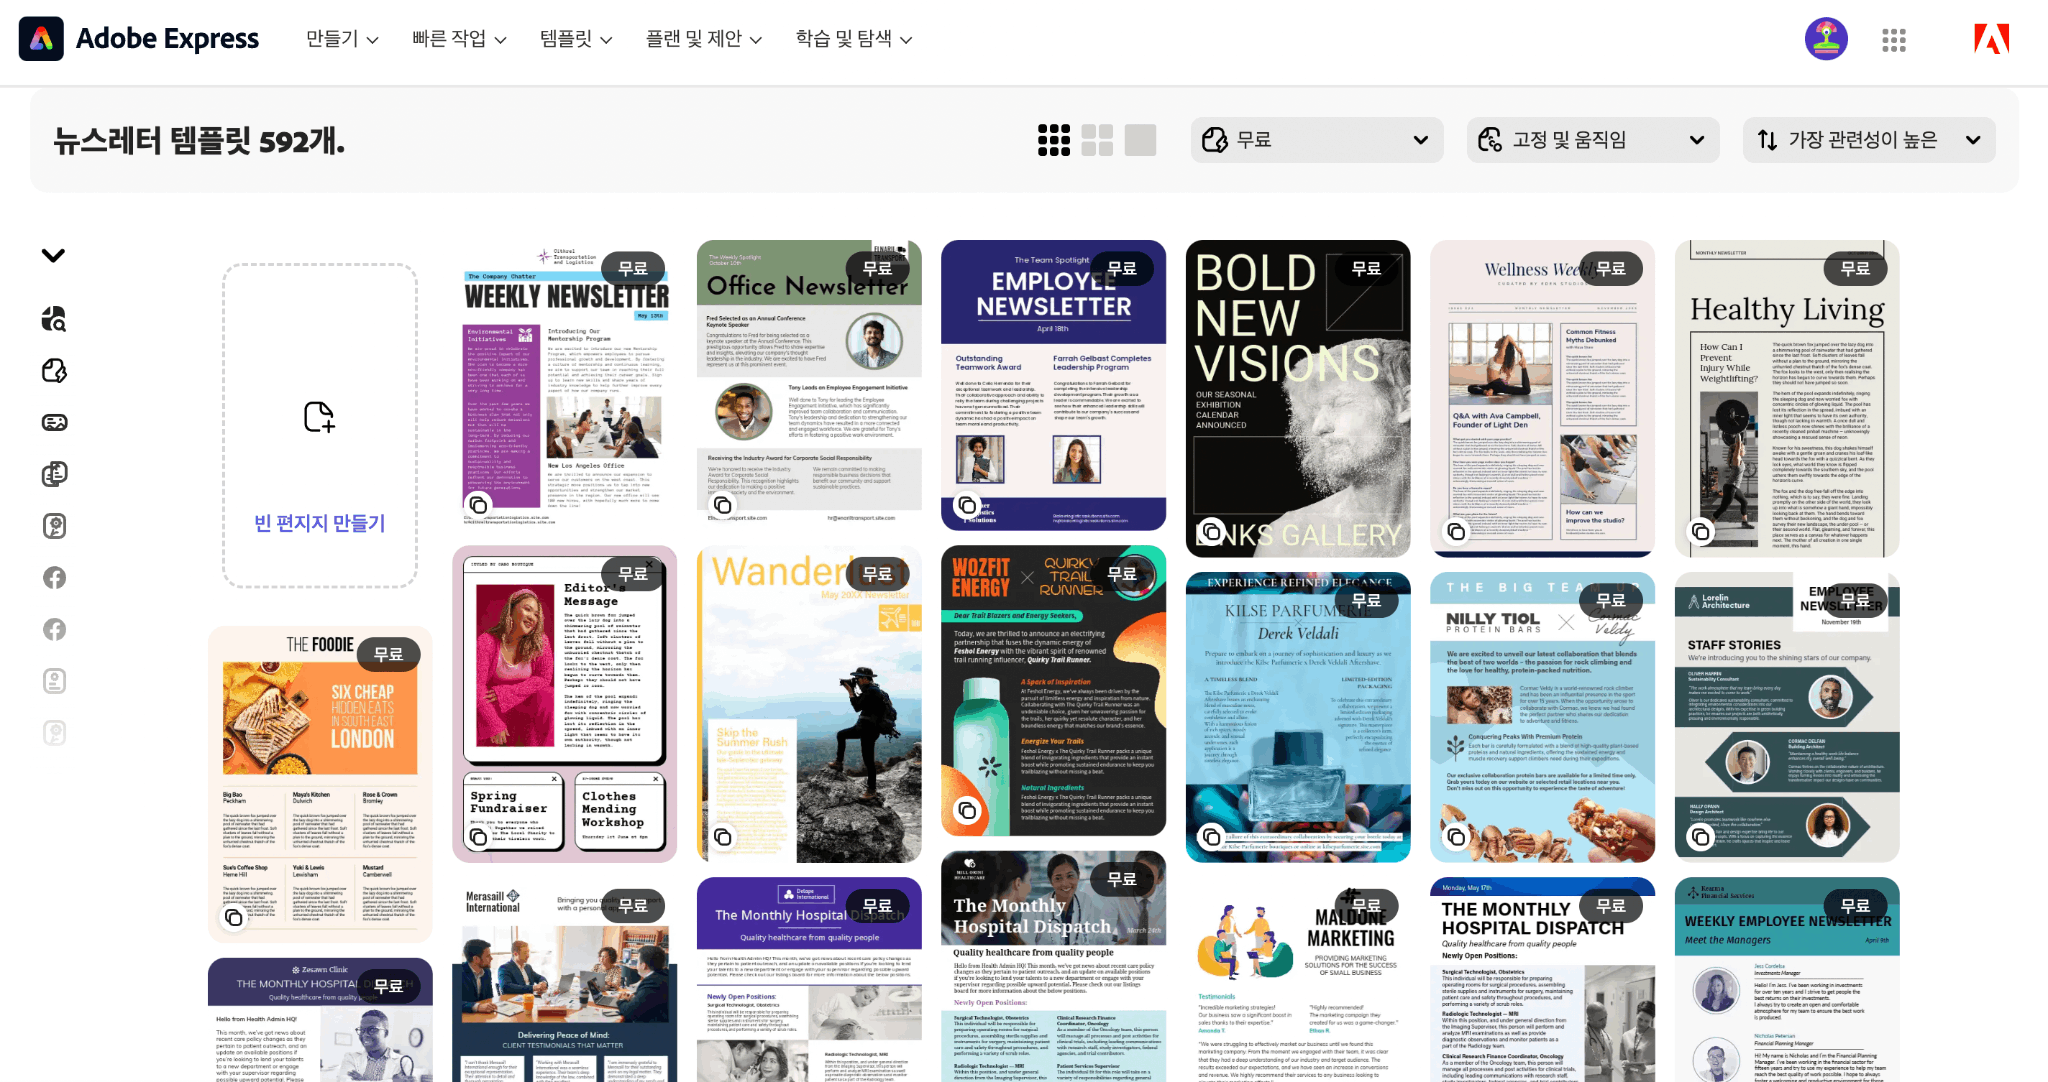Click the duplicate icon on the Weekly Newsletter template
Image resolution: width=2048 pixels, height=1082 pixels.
point(479,505)
